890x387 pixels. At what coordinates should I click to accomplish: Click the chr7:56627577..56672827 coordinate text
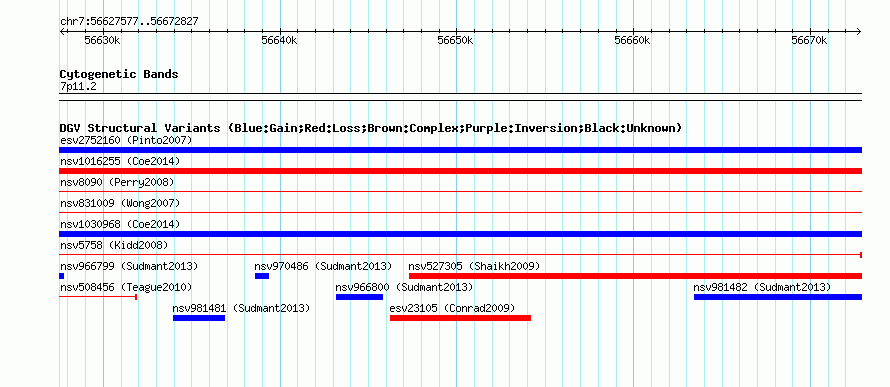(129, 22)
